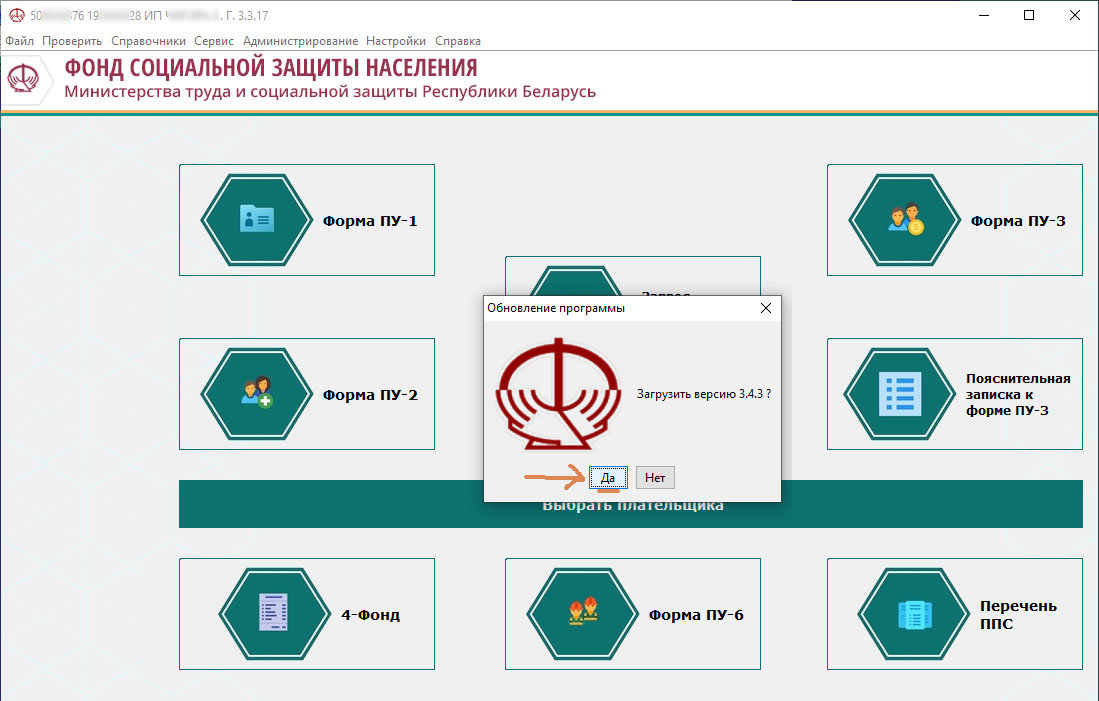Click the Загрузить версию 3.4.3 message text
Screen dimensions: 1099x701
(x=704, y=394)
